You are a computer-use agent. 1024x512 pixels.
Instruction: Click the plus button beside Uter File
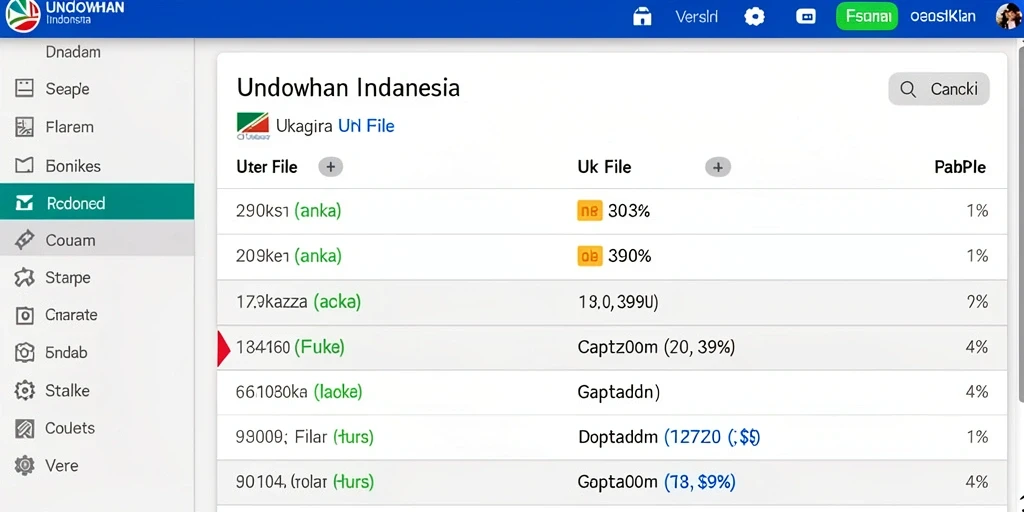point(330,167)
